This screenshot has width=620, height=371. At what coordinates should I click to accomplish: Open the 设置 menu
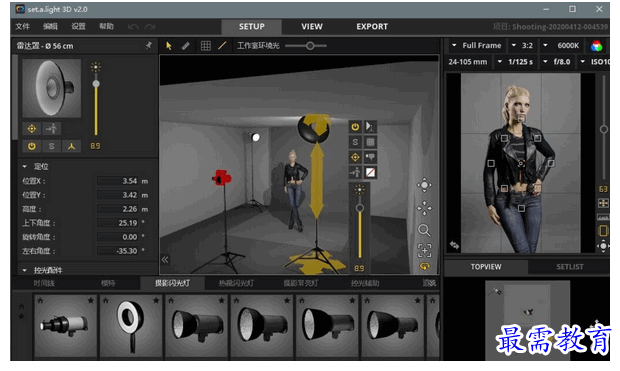click(x=78, y=26)
